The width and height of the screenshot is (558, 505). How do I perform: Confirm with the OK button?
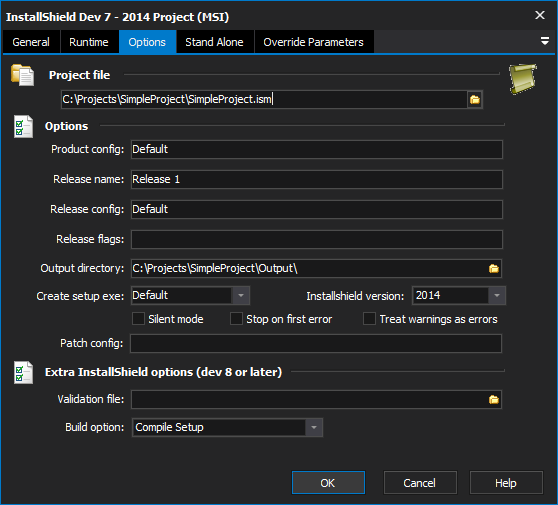pos(328,483)
